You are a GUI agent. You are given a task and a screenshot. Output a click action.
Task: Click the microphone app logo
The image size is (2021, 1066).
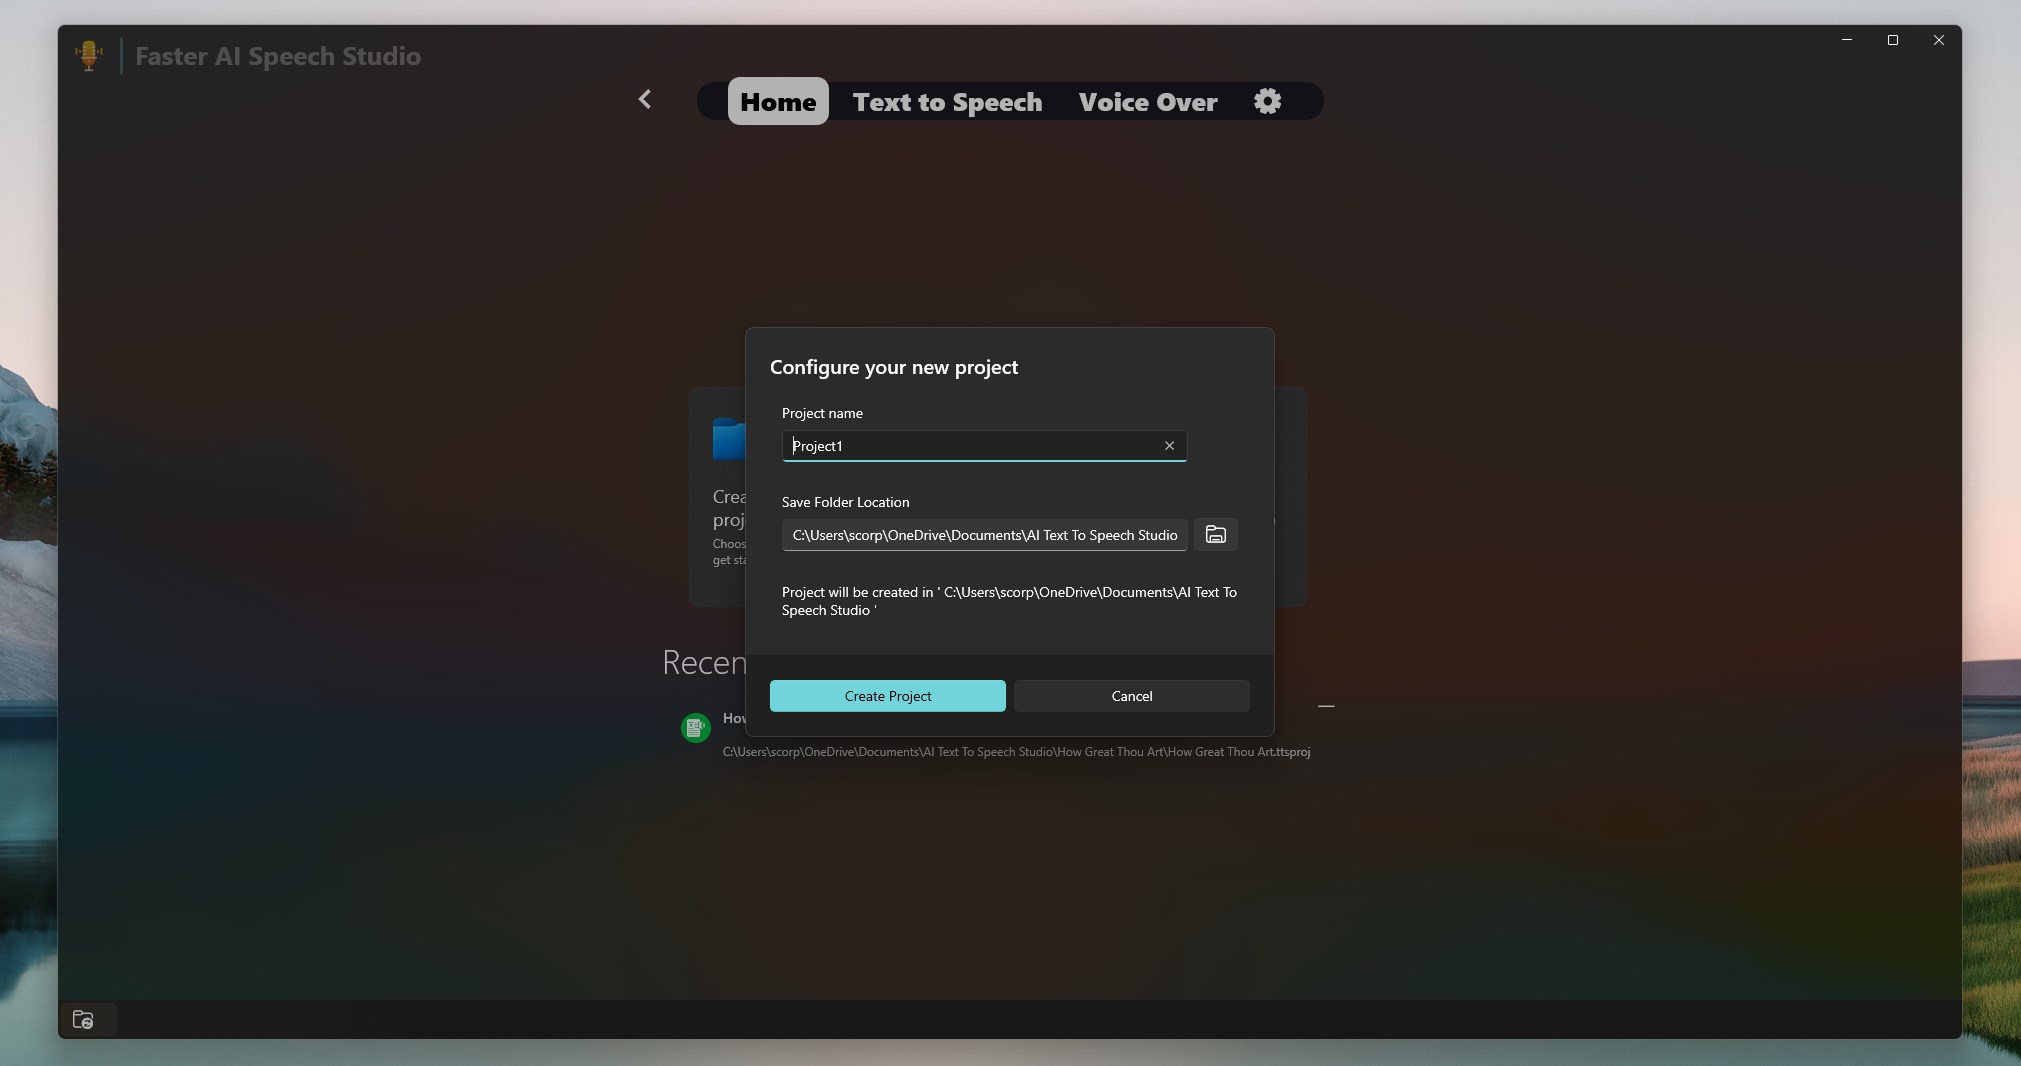click(90, 55)
